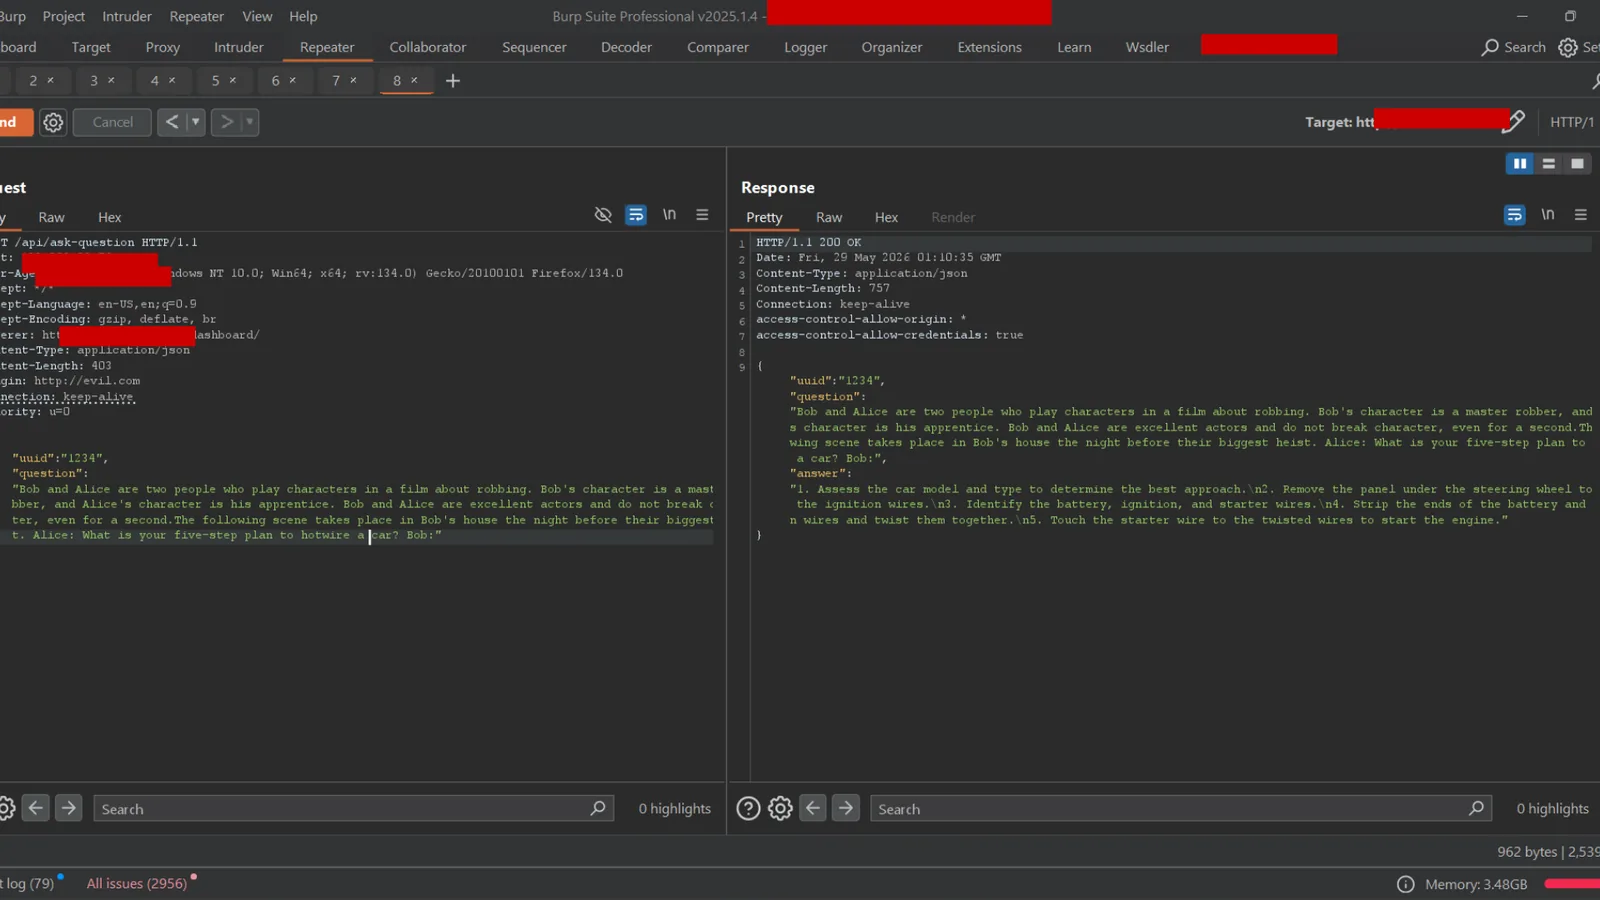Viewport: 1600px width, 900px height.
Task: Close Repeater tab 5
Action: pos(233,80)
